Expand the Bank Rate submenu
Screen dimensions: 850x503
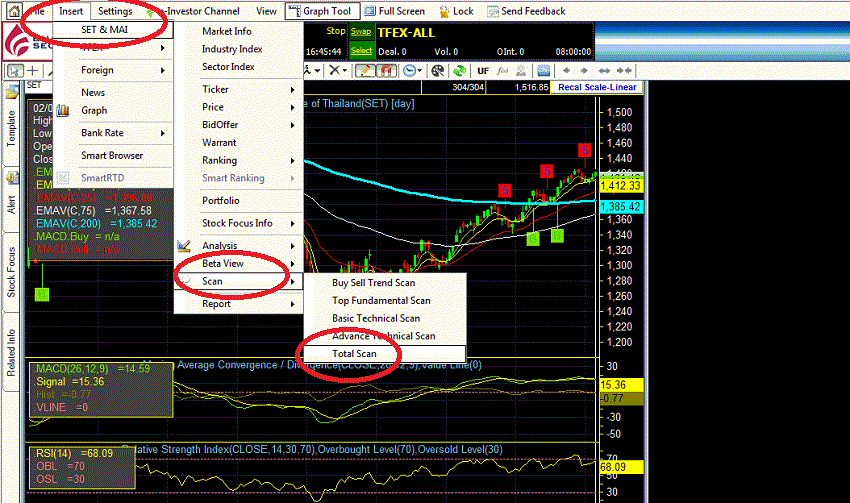click(113, 133)
